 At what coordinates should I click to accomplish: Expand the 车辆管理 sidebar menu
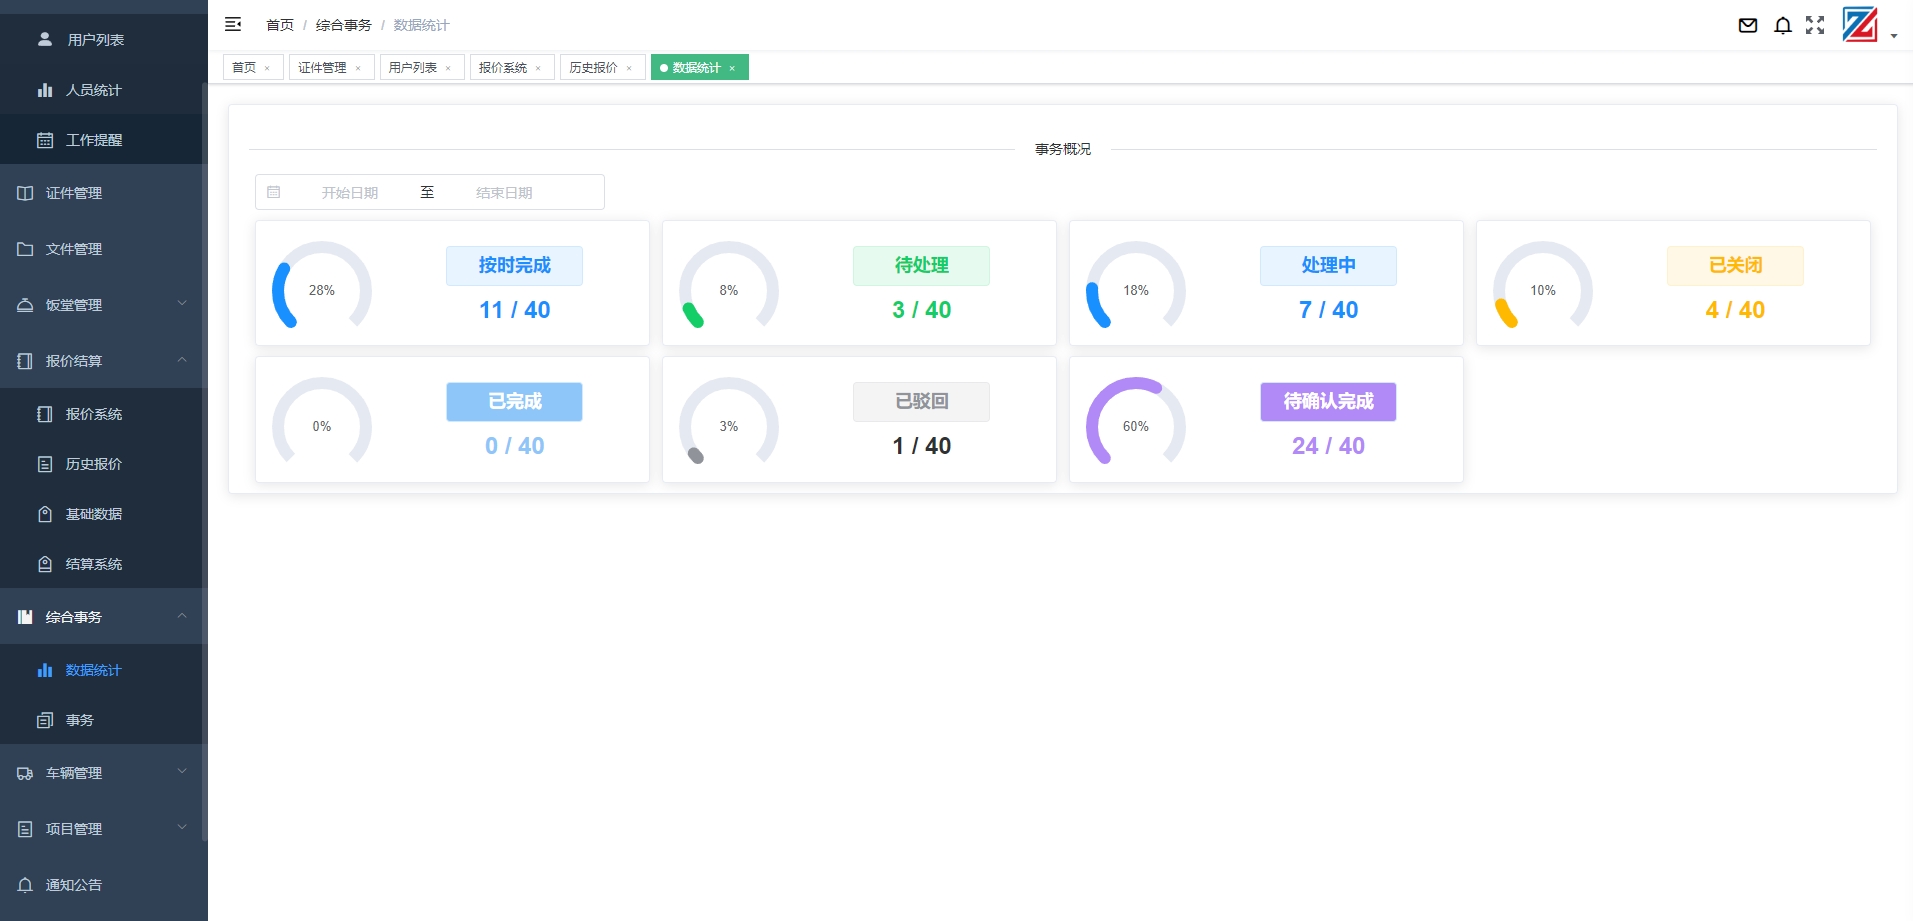(101, 772)
